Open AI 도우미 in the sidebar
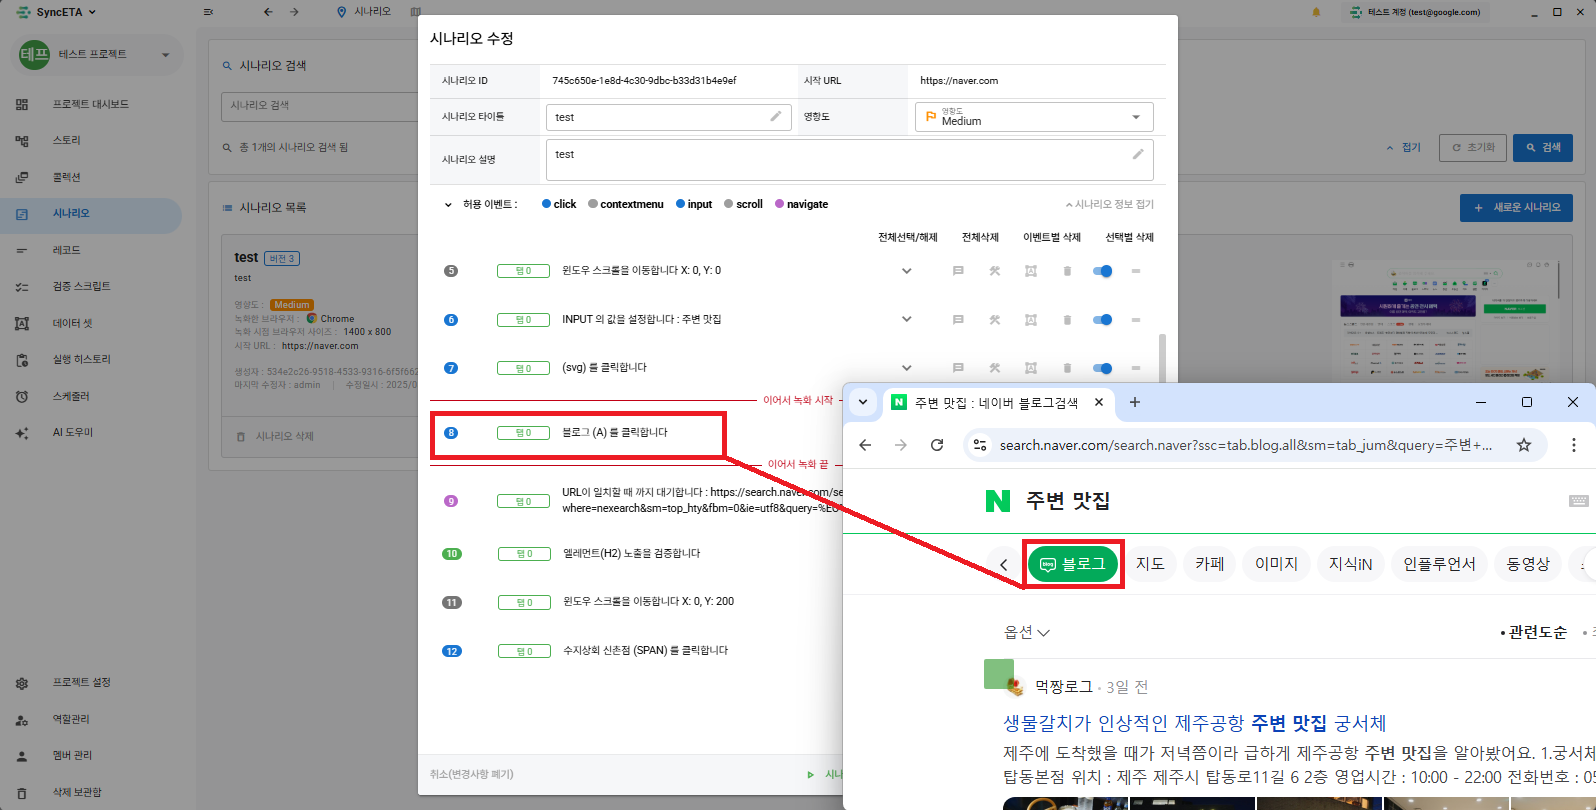 pyautogui.click(x=73, y=433)
